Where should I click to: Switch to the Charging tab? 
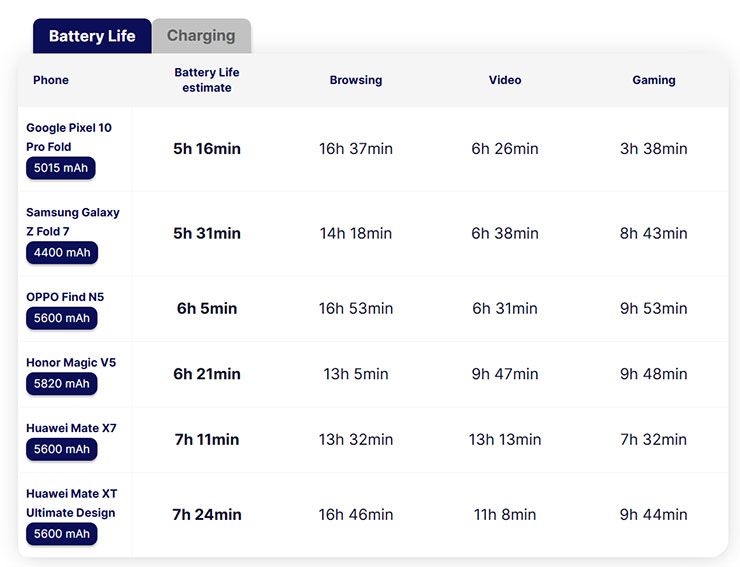(201, 36)
